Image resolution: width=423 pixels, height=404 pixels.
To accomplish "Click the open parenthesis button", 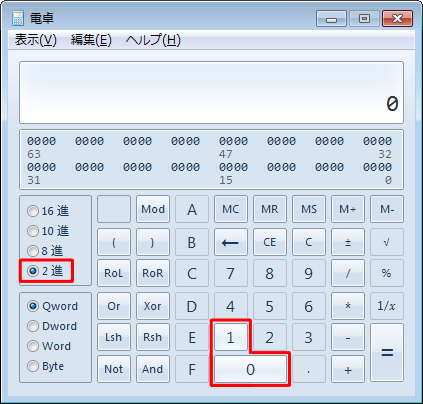I will 114,242.
